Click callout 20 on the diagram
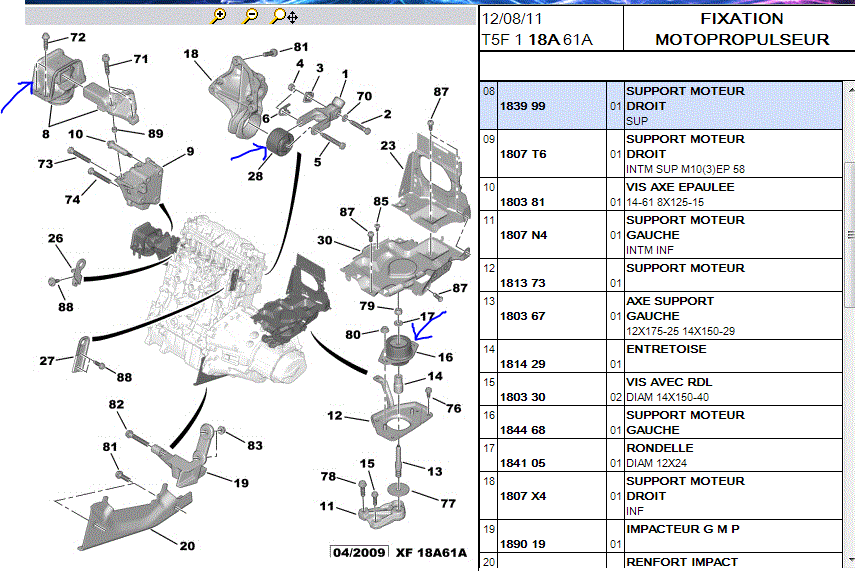Screen dimensions: 855x577 point(187,546)
